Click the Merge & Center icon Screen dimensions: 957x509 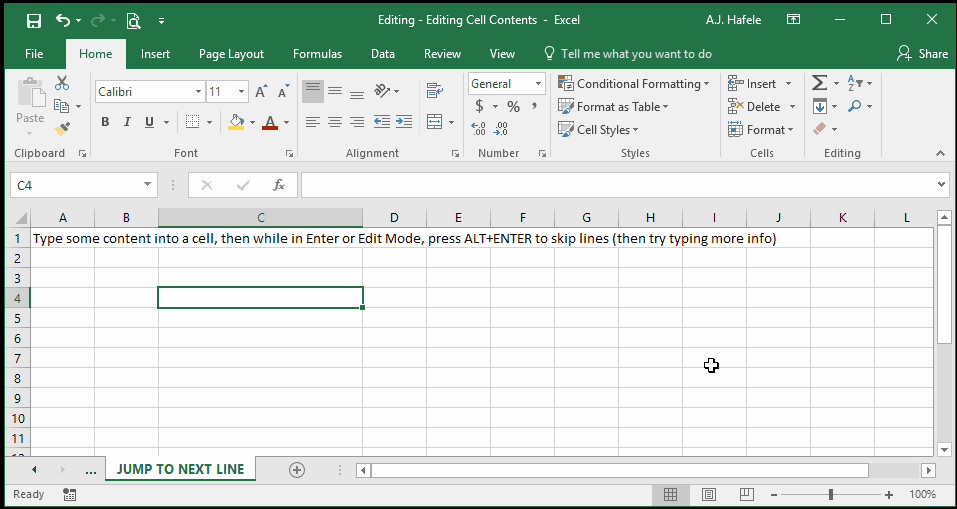pyautogui.click(x=434, y=122)
